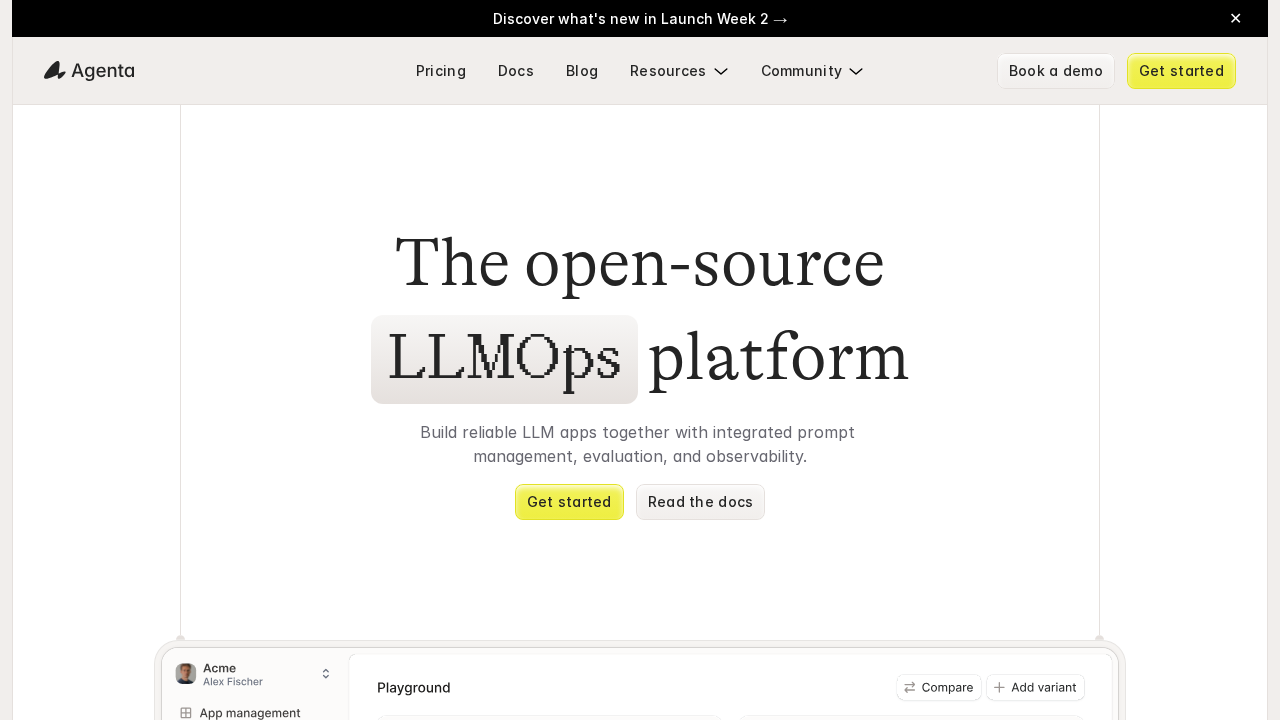Open the Launch Week 2 announcement link

[x=640, y=19]
